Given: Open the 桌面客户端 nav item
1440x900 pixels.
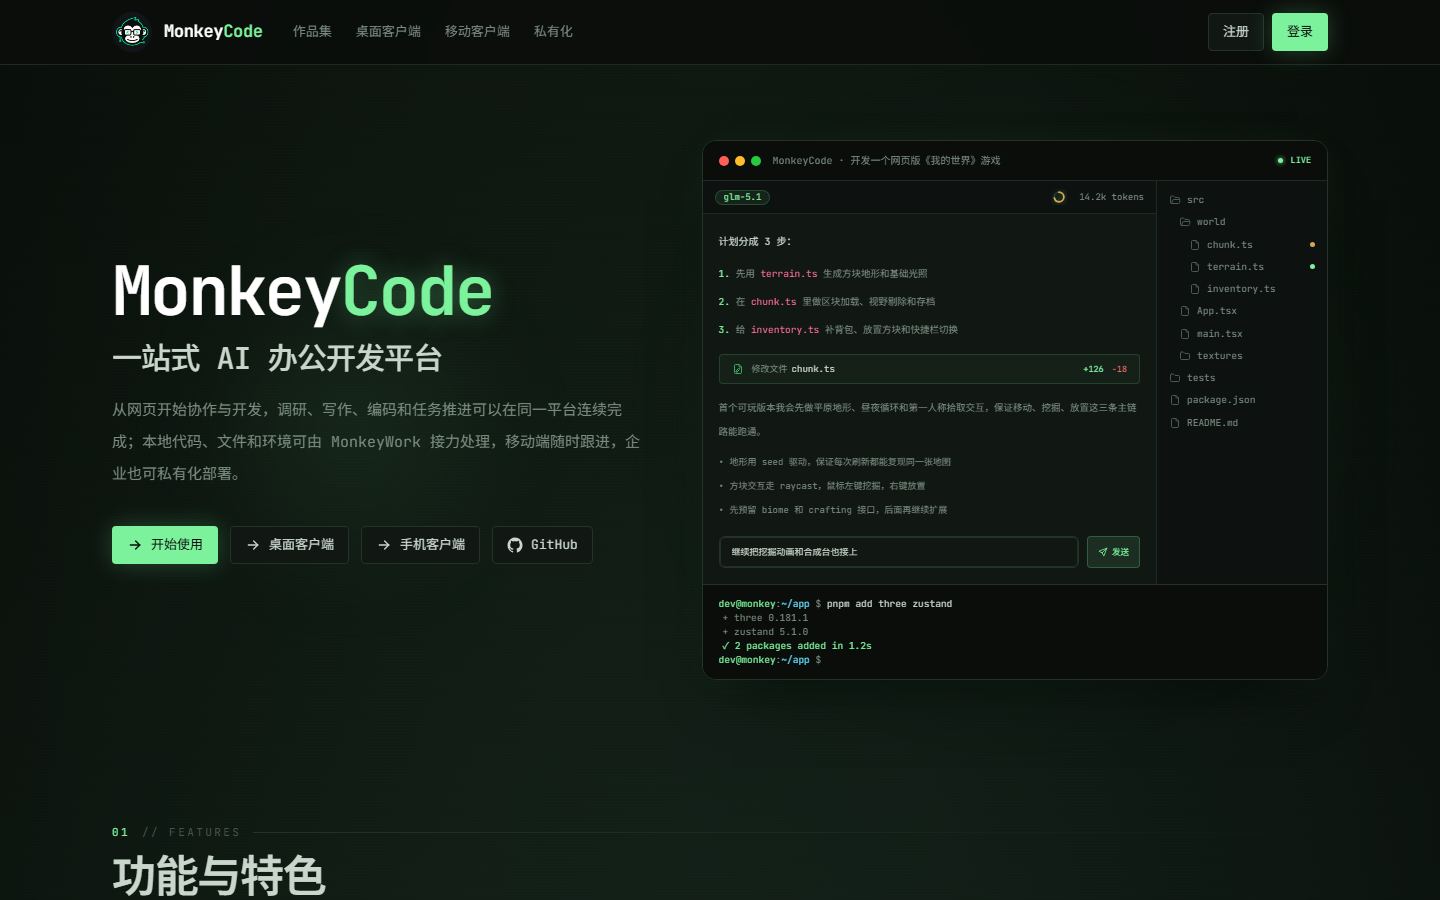Looking at the screenshot, I should point(388,32).
